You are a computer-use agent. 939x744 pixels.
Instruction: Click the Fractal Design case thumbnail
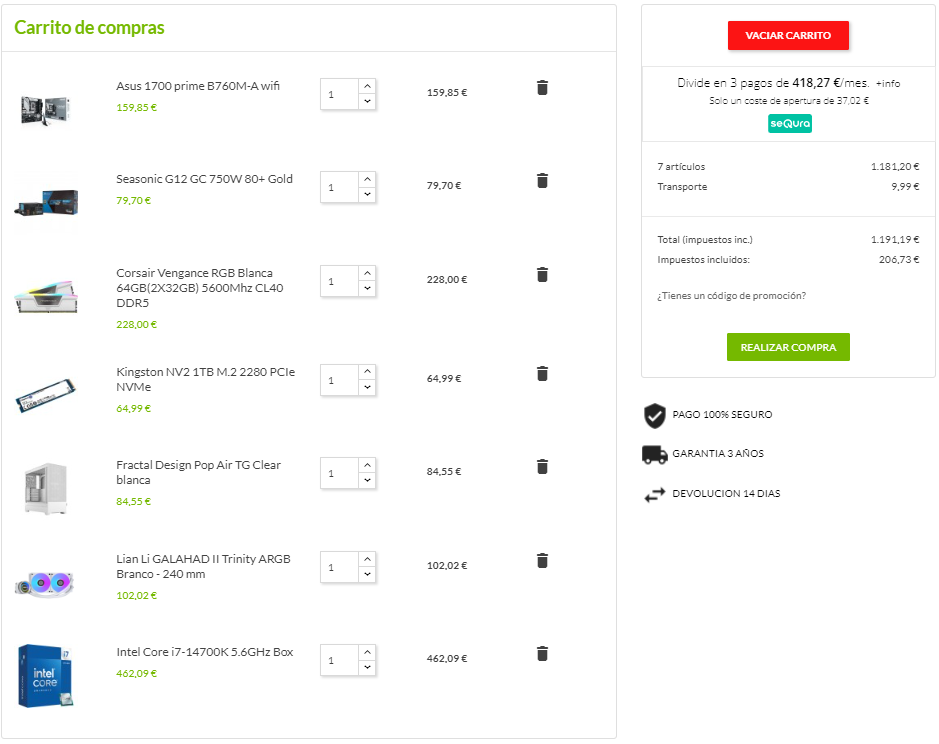pyautogui.click(x=46, y=488)
